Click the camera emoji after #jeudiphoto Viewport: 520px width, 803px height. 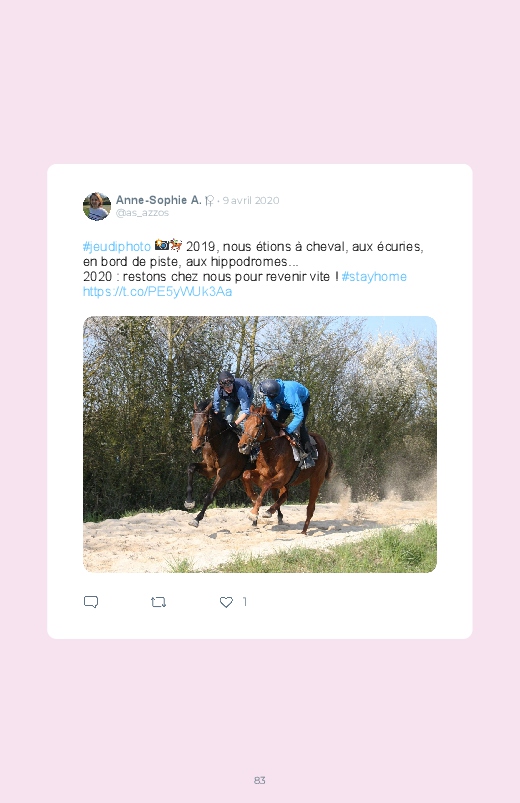(x=161, y=245)
